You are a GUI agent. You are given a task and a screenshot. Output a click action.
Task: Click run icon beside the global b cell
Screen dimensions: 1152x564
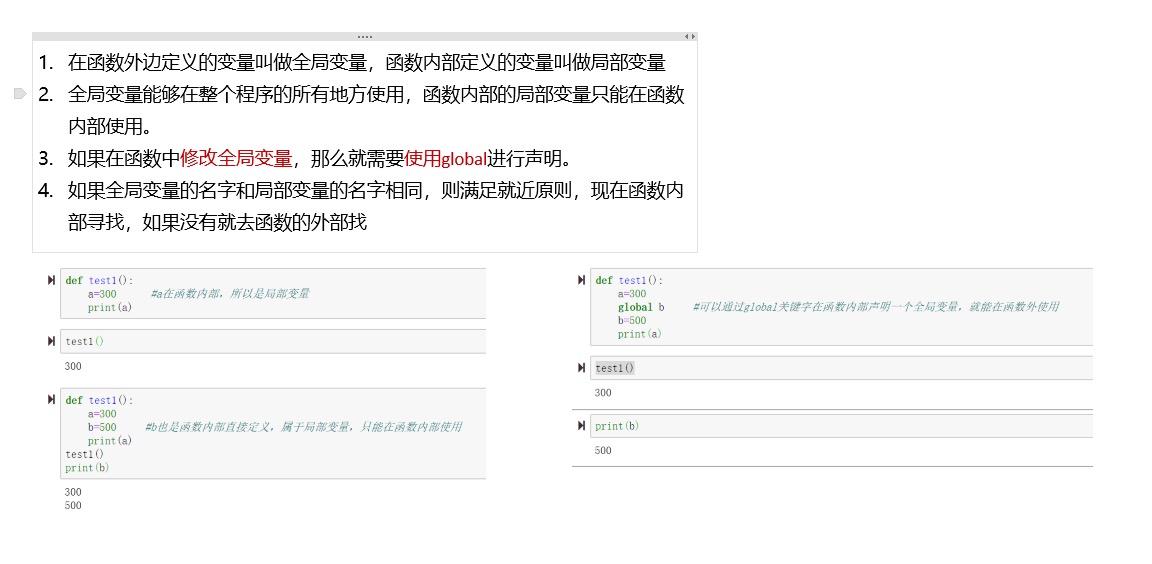[581, 280]
